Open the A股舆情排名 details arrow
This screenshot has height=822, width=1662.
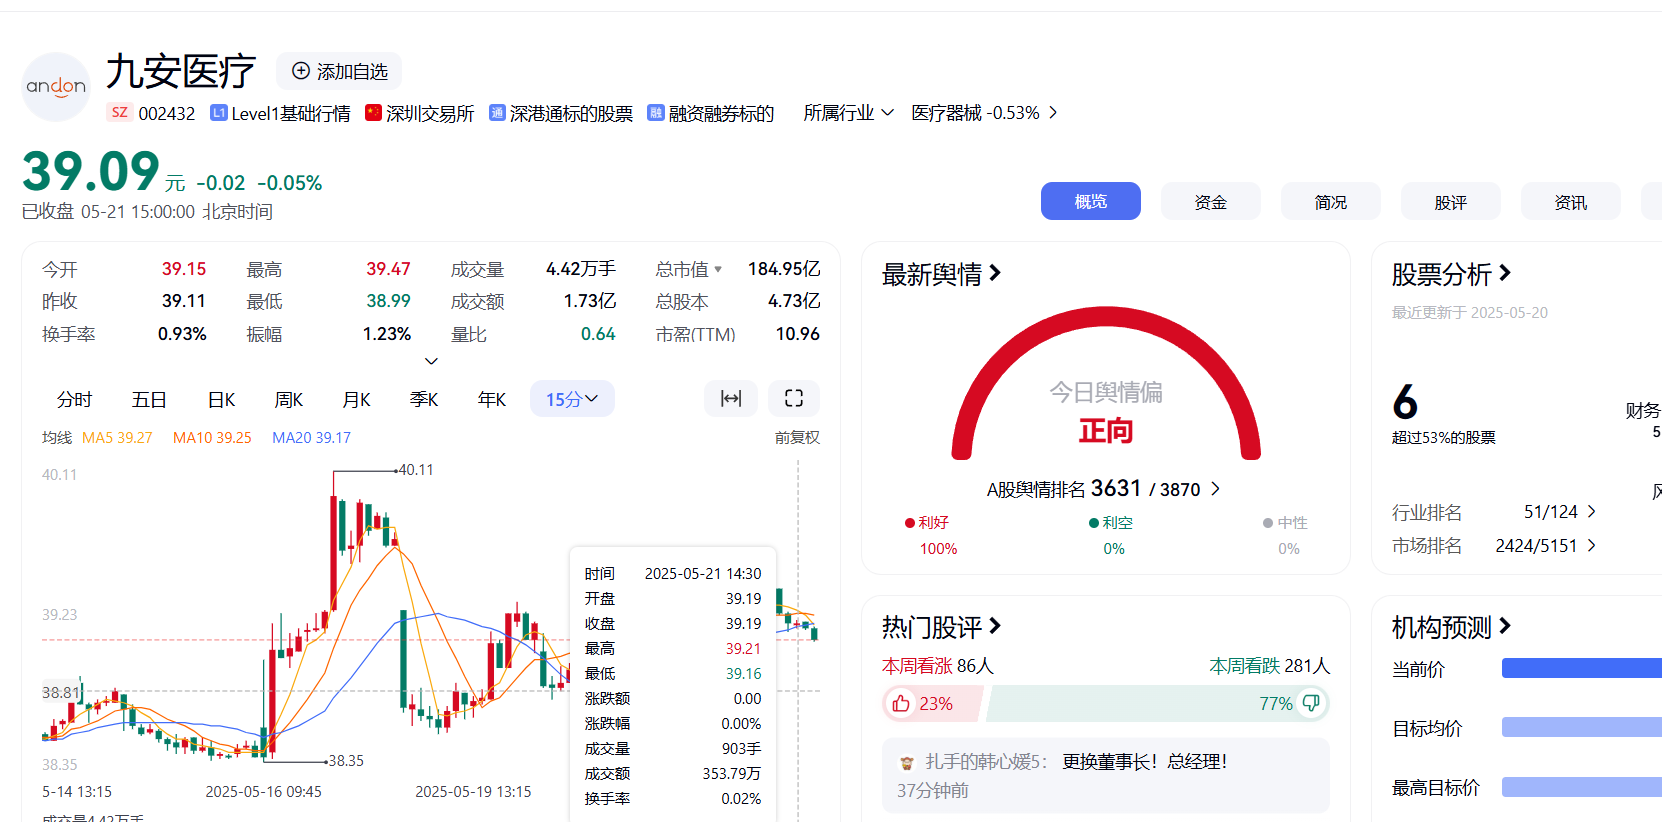coord(1215,489)
